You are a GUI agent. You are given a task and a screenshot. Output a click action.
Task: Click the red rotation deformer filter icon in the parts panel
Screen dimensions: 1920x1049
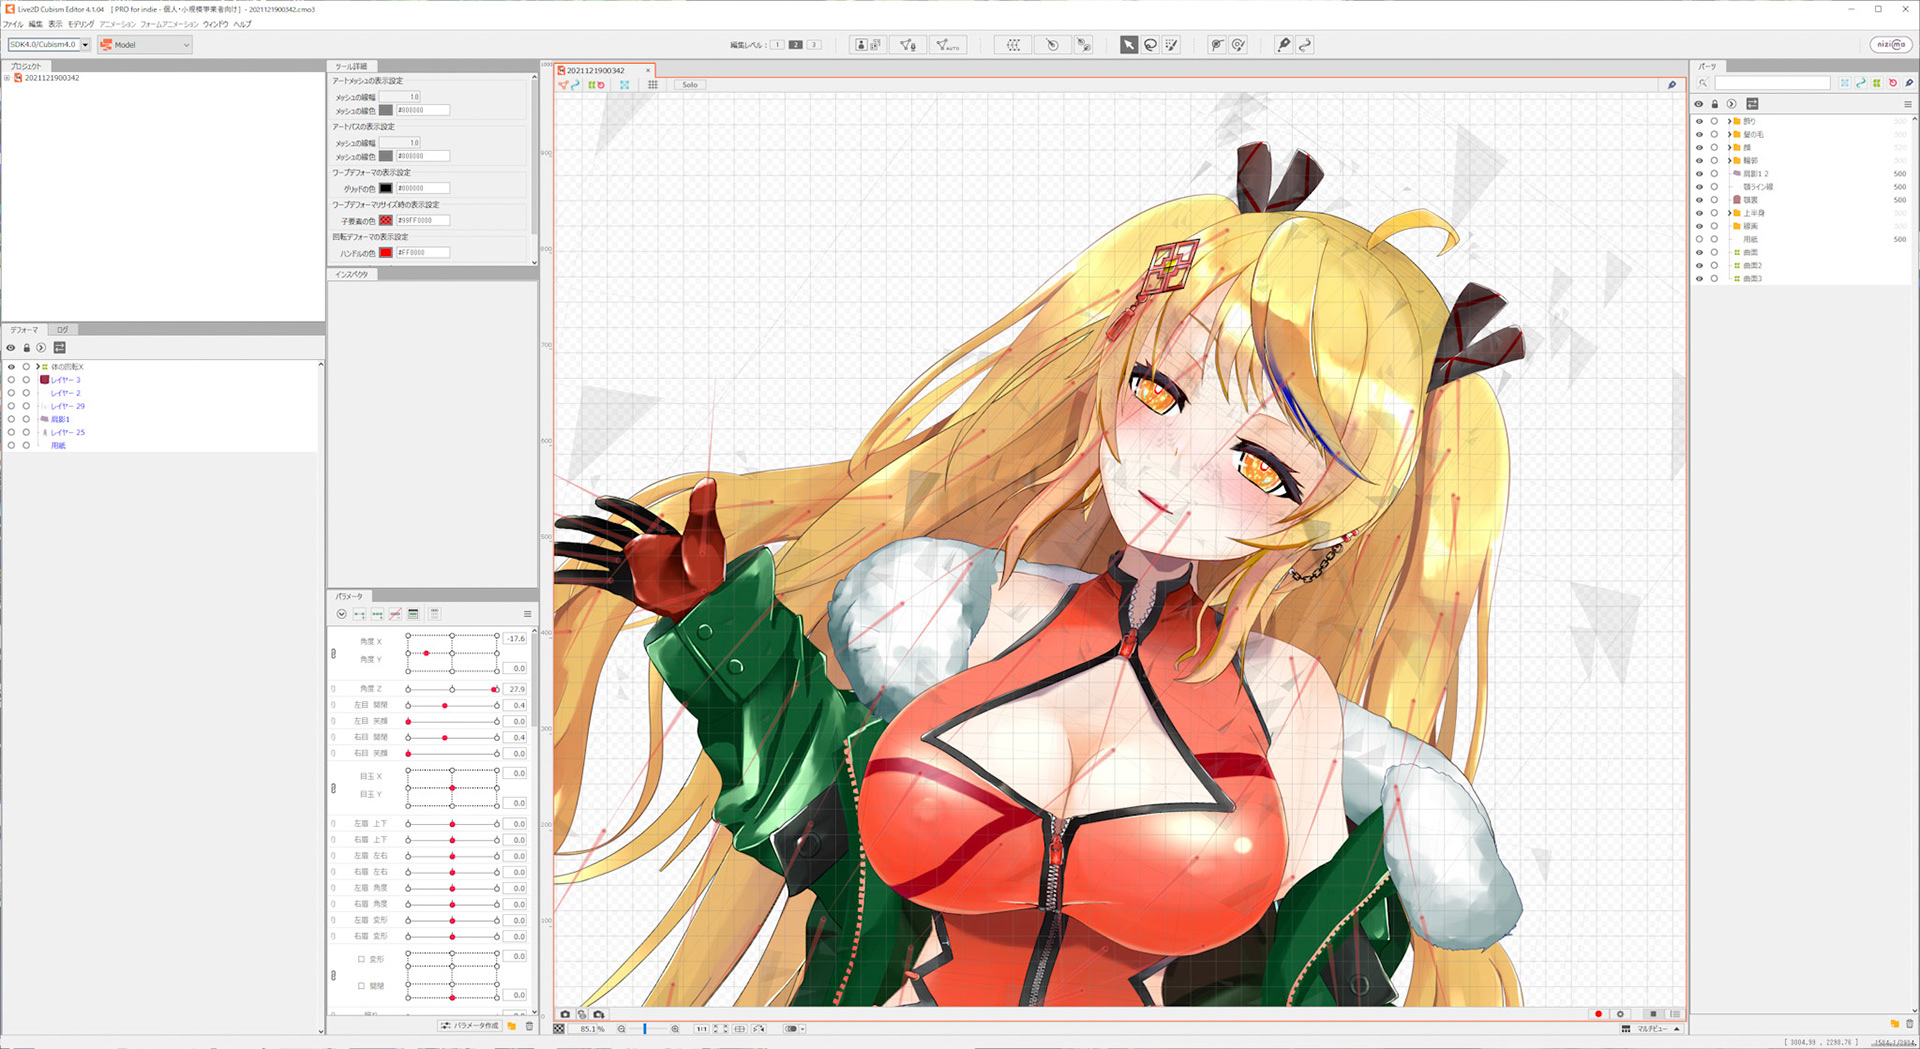click(x=1892, y=83)
